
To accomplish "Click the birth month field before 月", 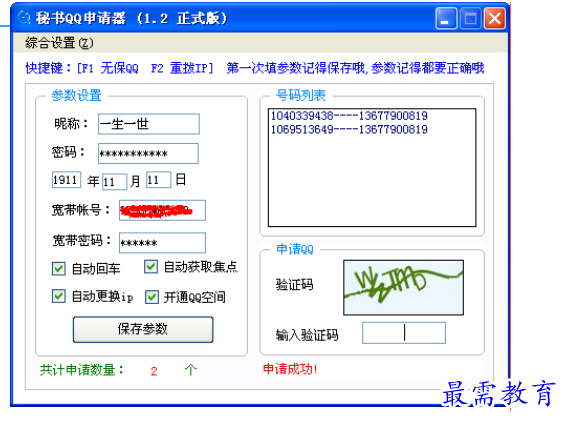I will 114,181.
